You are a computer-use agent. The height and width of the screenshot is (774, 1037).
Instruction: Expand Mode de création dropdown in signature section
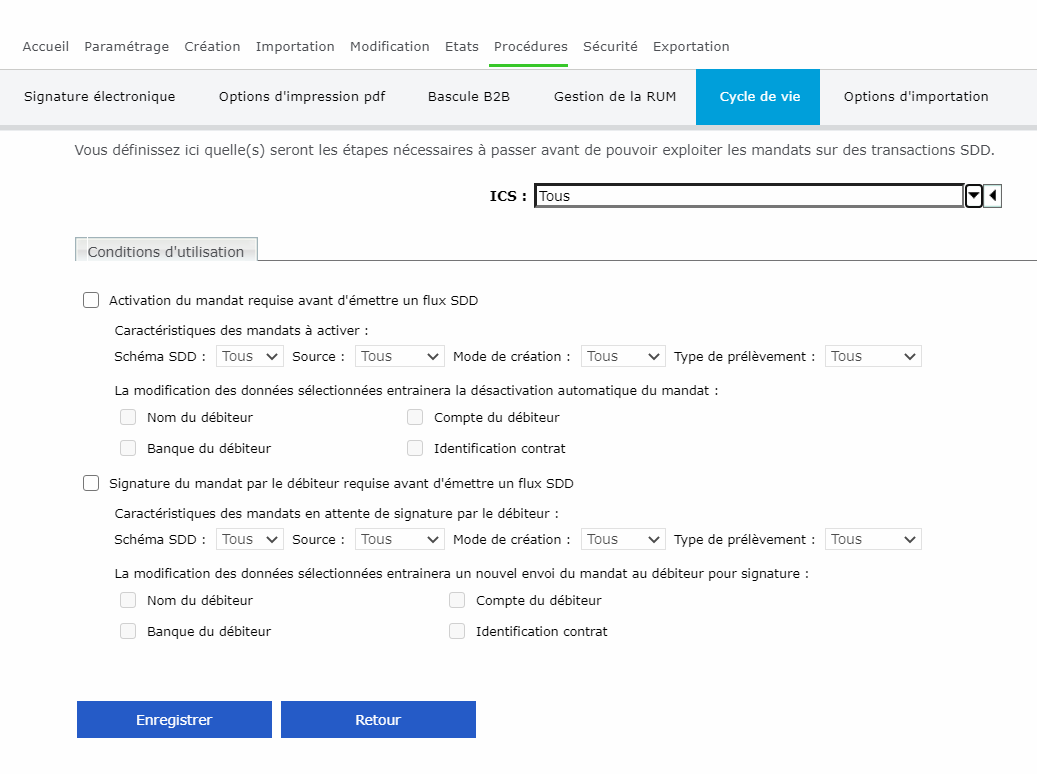(622, 539)
